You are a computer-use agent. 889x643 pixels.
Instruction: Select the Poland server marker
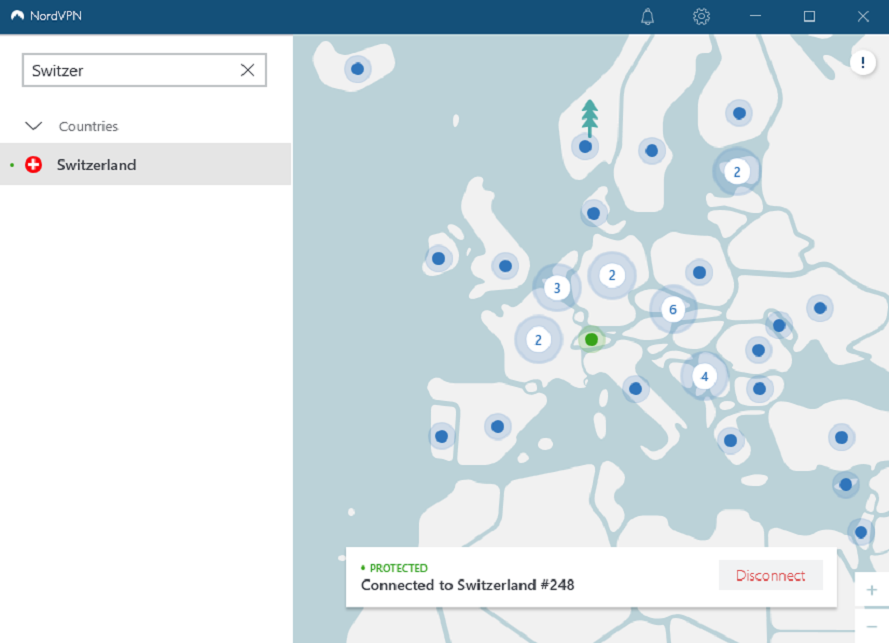tap(699, 273)
